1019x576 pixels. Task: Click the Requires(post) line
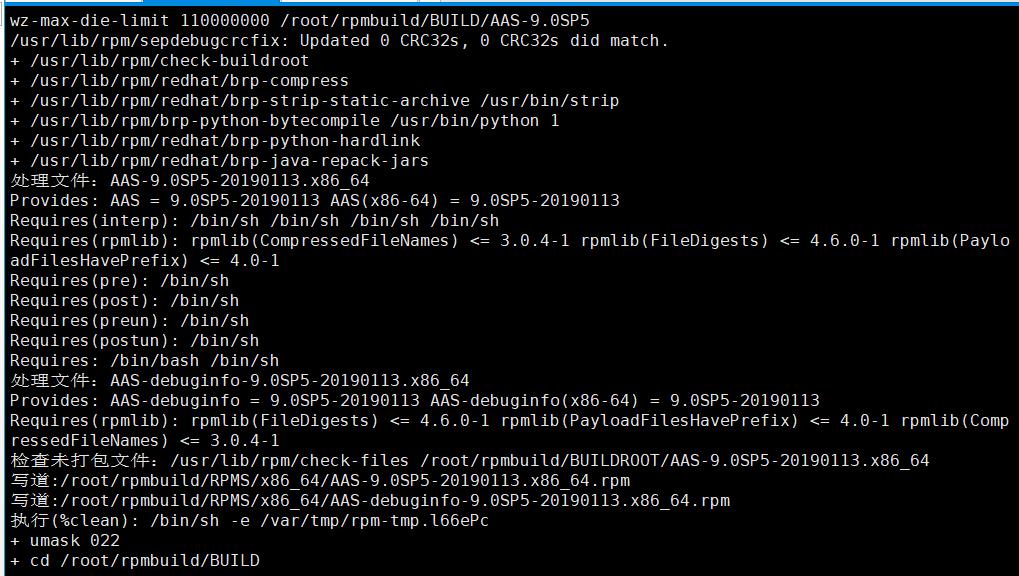click(x=124, y=300)
